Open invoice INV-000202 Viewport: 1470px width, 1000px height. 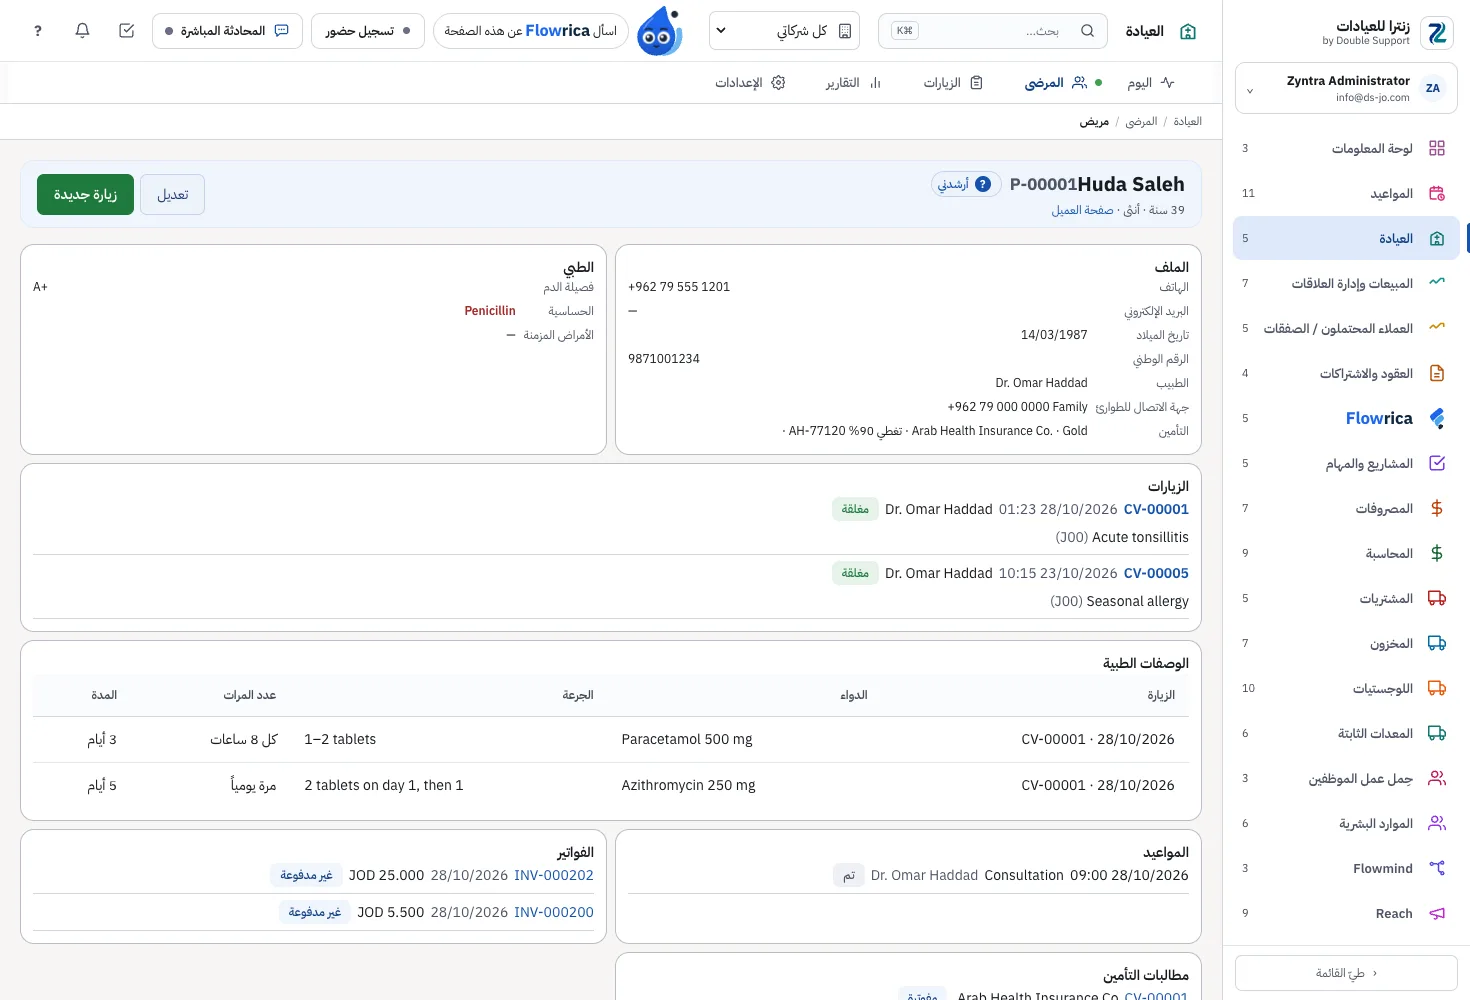point(554,875)
